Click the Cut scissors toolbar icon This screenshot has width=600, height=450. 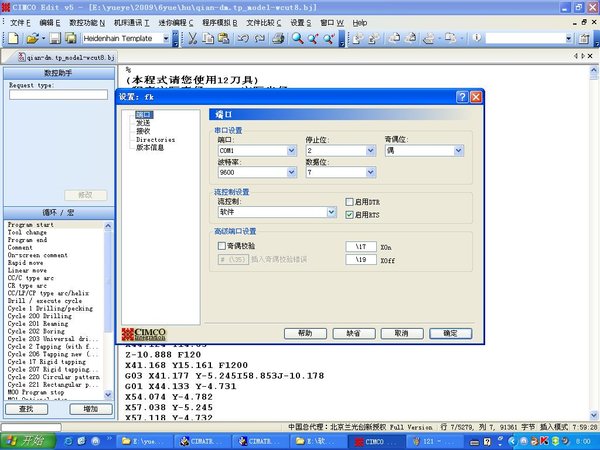(192, 38)
